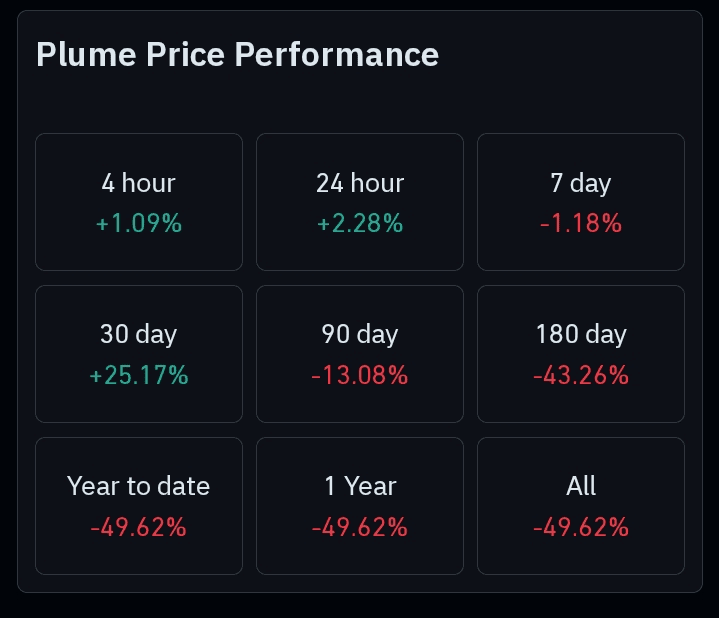Select the 24 hour label
This screenshot has height=618, width=719.
(x=360, y=183)
